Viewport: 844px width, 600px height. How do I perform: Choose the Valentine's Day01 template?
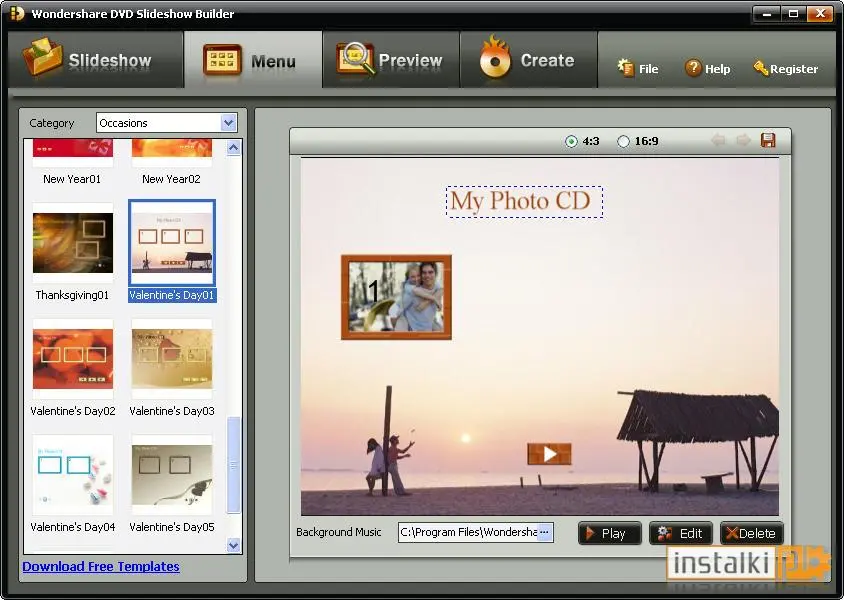pyautogui.click(x=172, y=252)
